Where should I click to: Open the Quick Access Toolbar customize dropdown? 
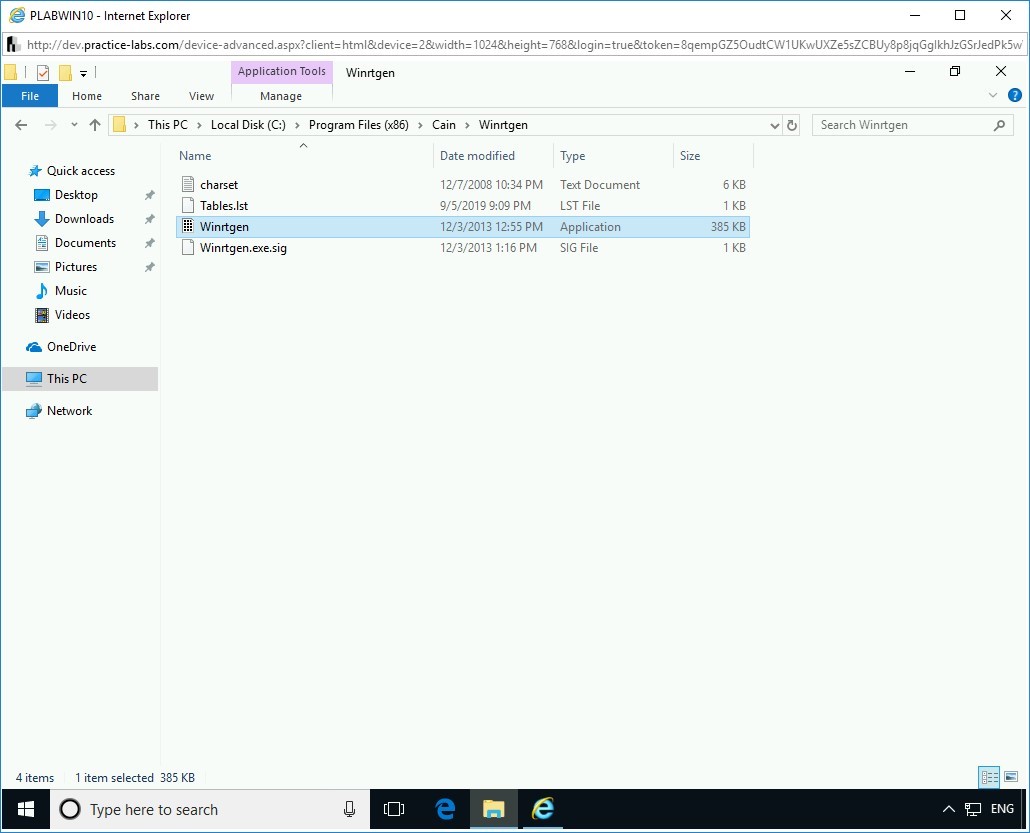pyautogui.click(x=84, y=73)
